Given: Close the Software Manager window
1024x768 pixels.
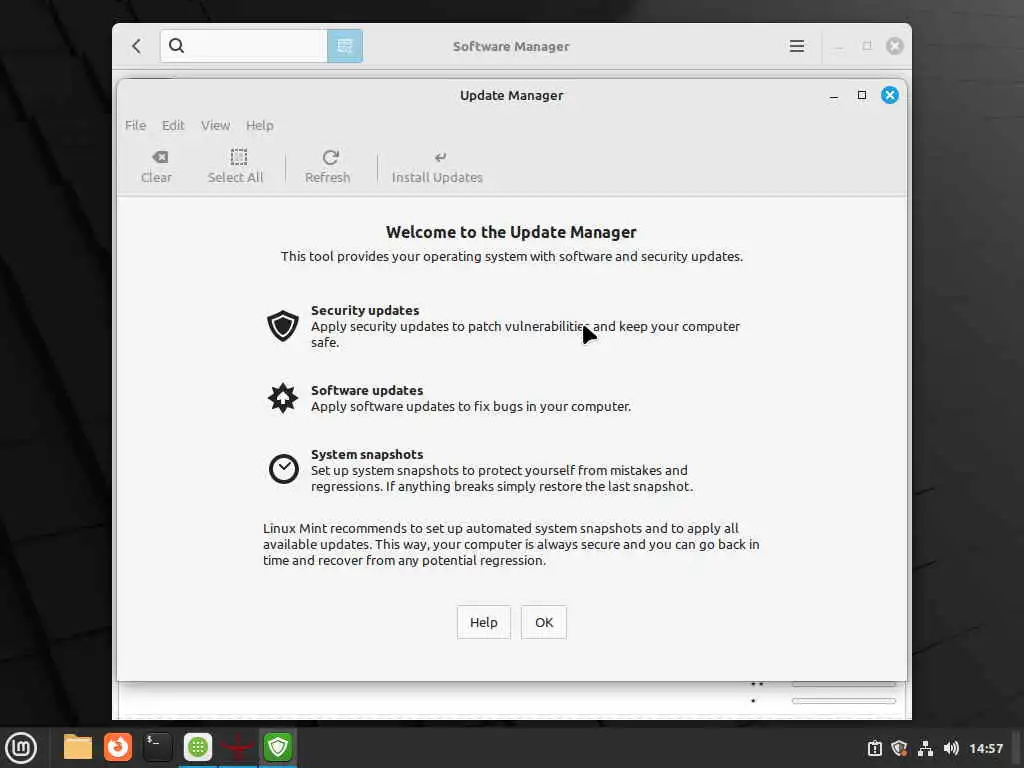Looking at the screenshot, I should click(895, 46).
